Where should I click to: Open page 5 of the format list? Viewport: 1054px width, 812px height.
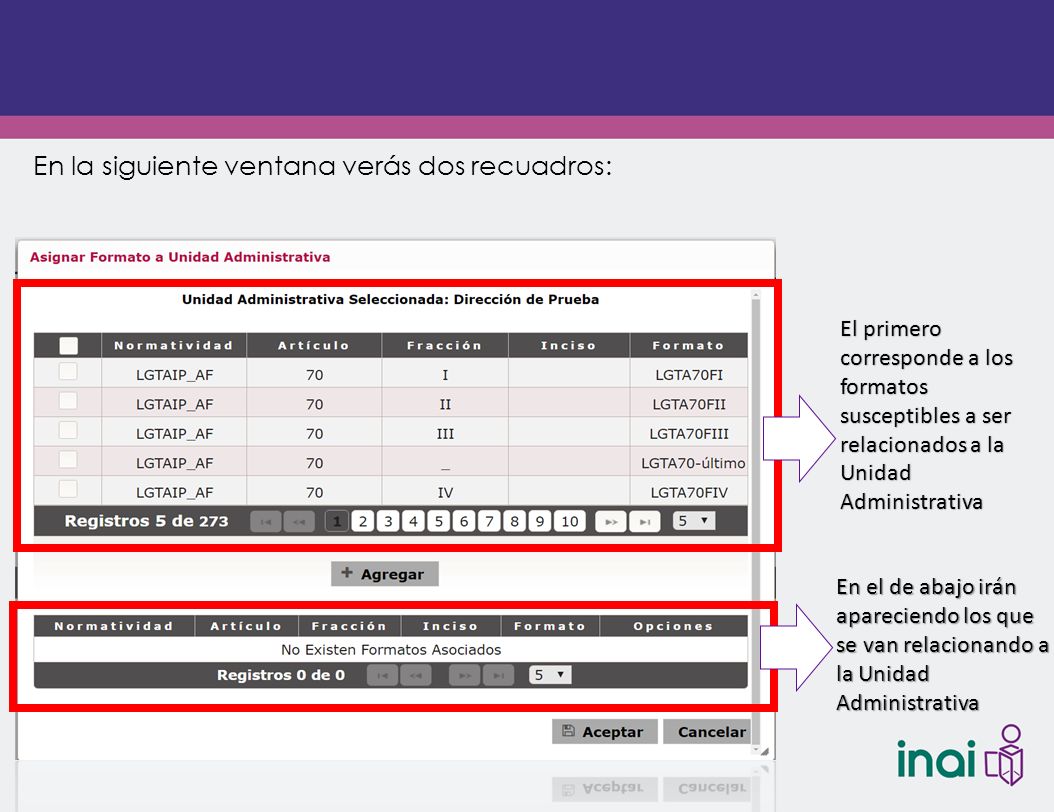coord(439,522)
